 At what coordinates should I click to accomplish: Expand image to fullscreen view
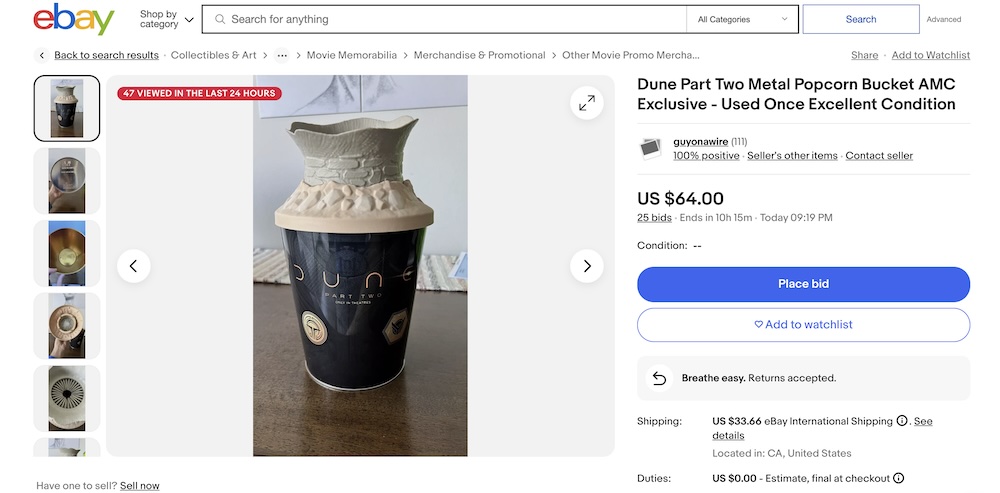click(586, 102)
